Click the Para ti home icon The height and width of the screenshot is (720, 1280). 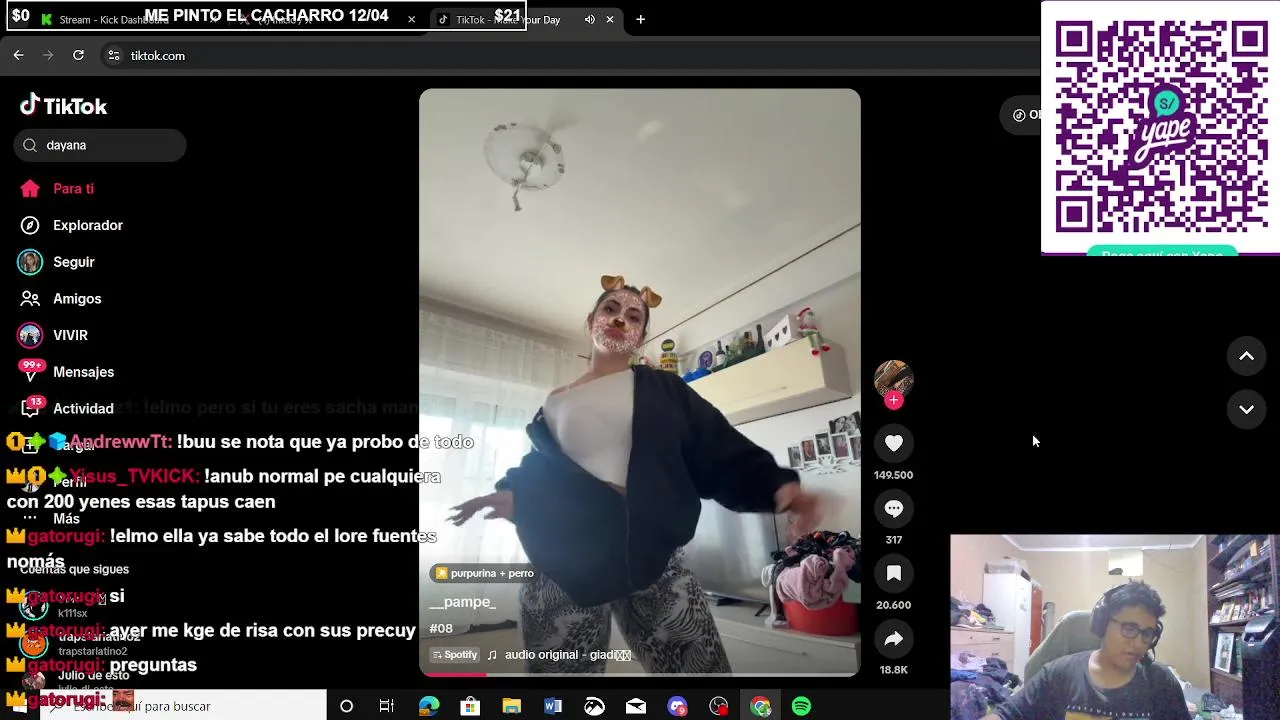30,189
